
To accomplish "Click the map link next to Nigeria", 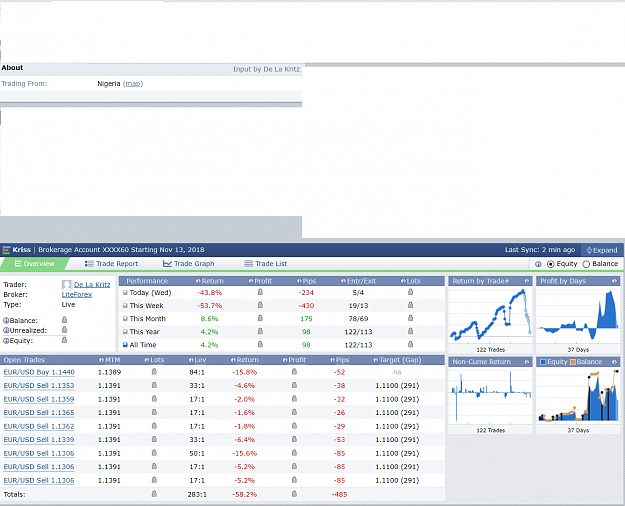I will (x=133, y=84).
